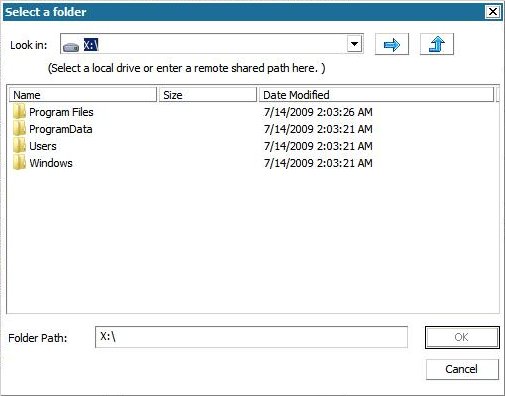Select the Users folder icon
This screenshot has width=505, height=396.
(19, 146)
